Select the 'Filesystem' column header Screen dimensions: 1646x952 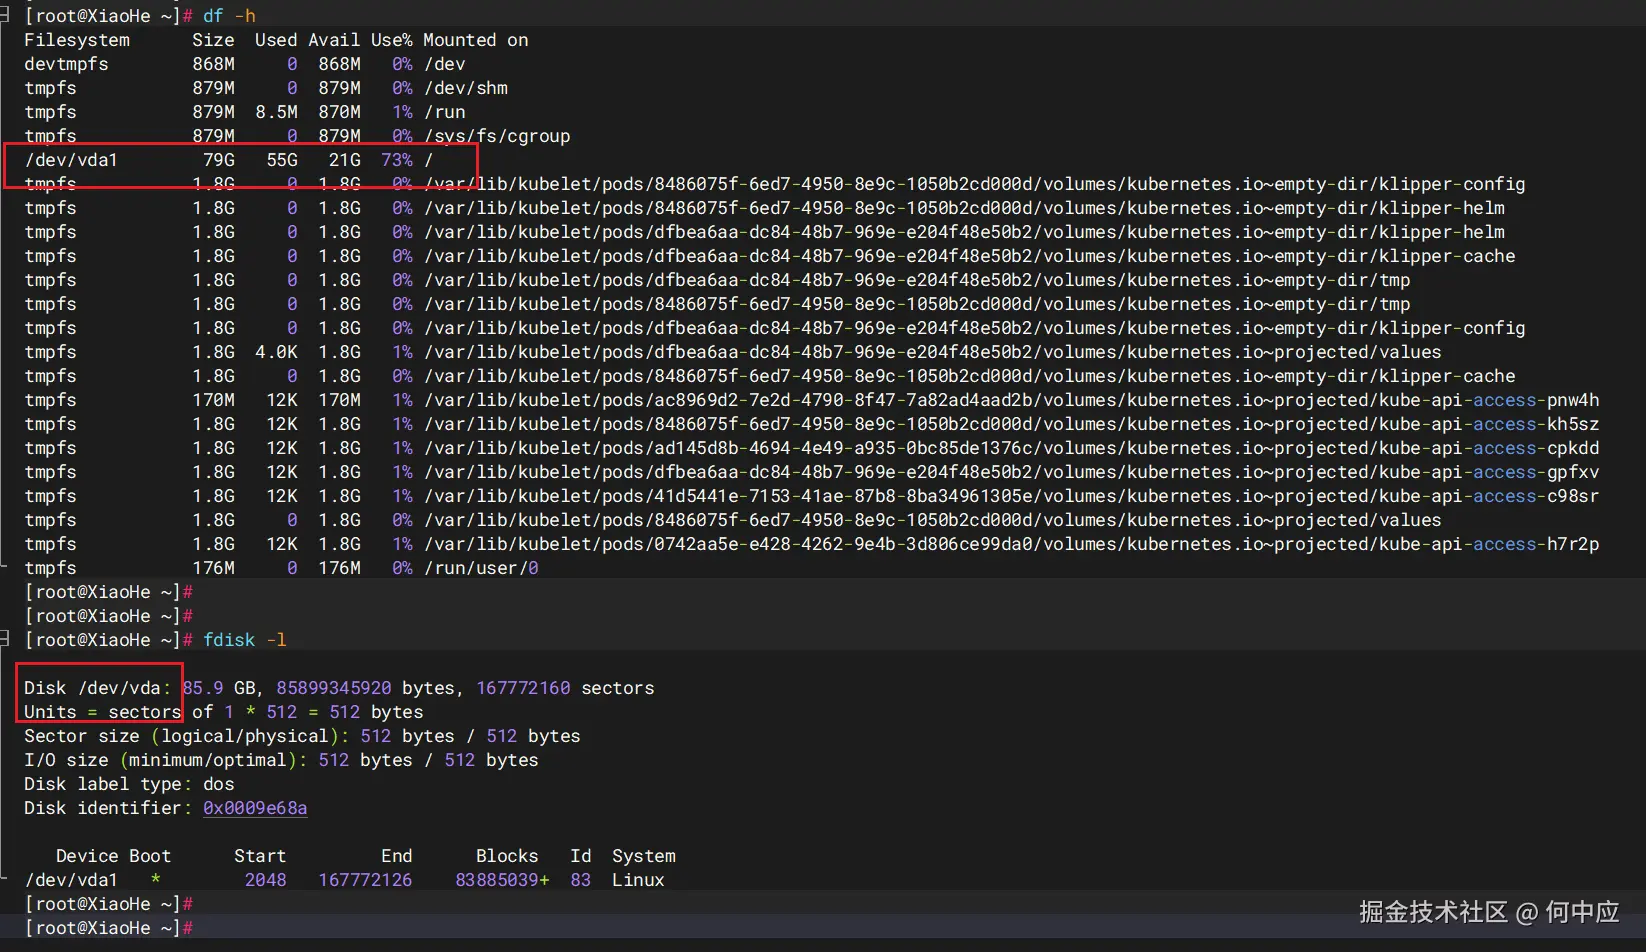[77, 40]
